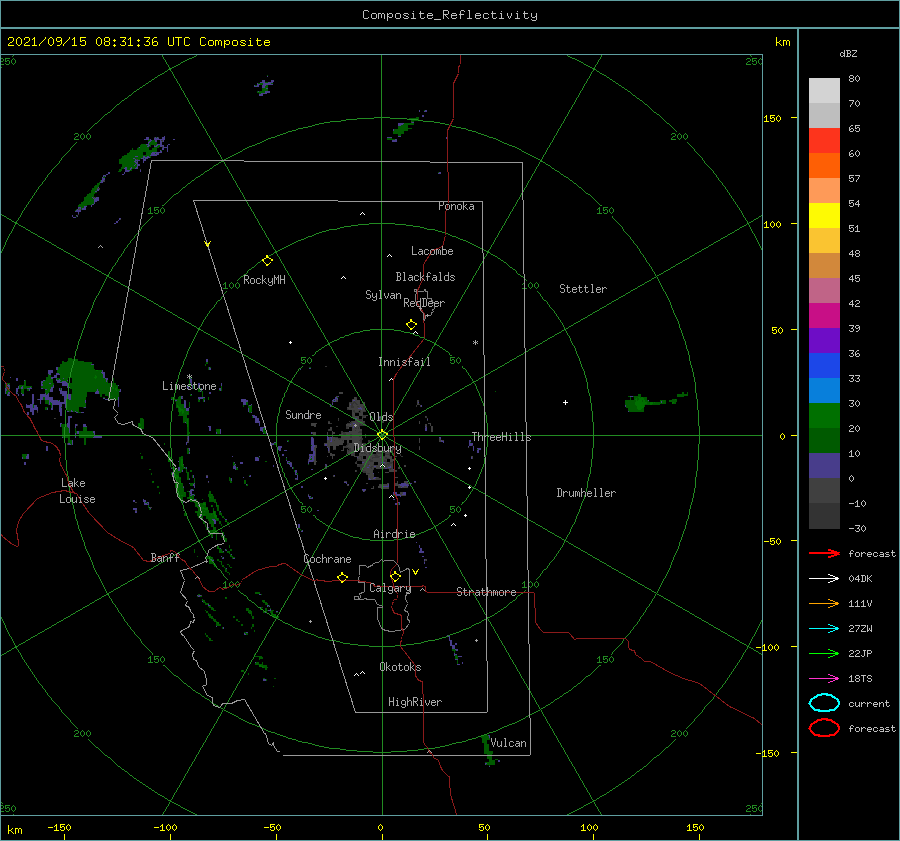
Task: Click the Strathmore town label
Action: tap(486, 592)
